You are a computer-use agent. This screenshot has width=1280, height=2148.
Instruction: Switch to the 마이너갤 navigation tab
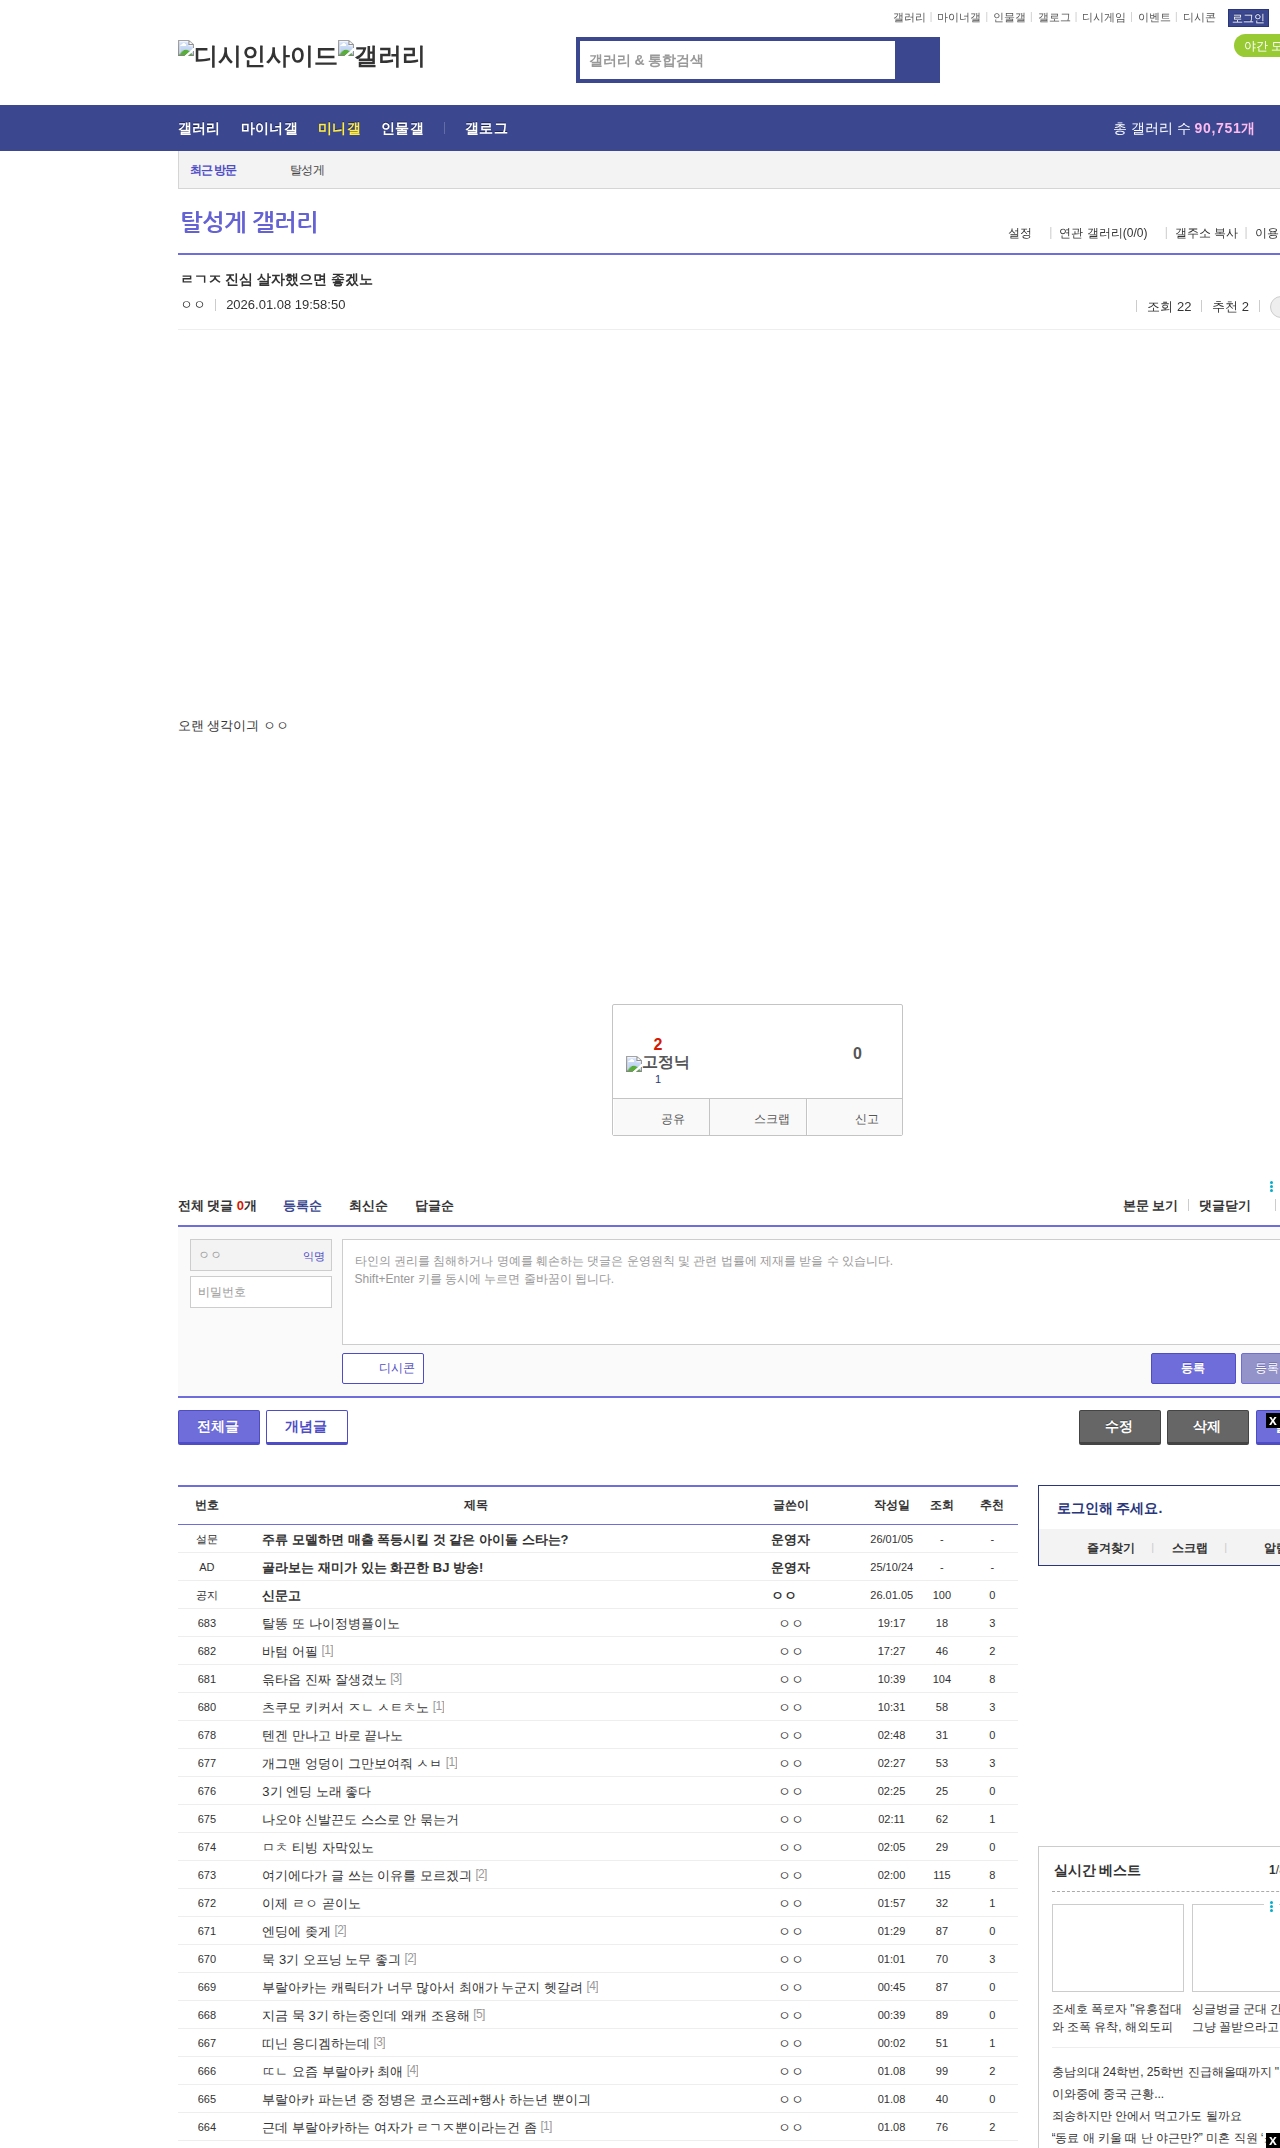268,129
